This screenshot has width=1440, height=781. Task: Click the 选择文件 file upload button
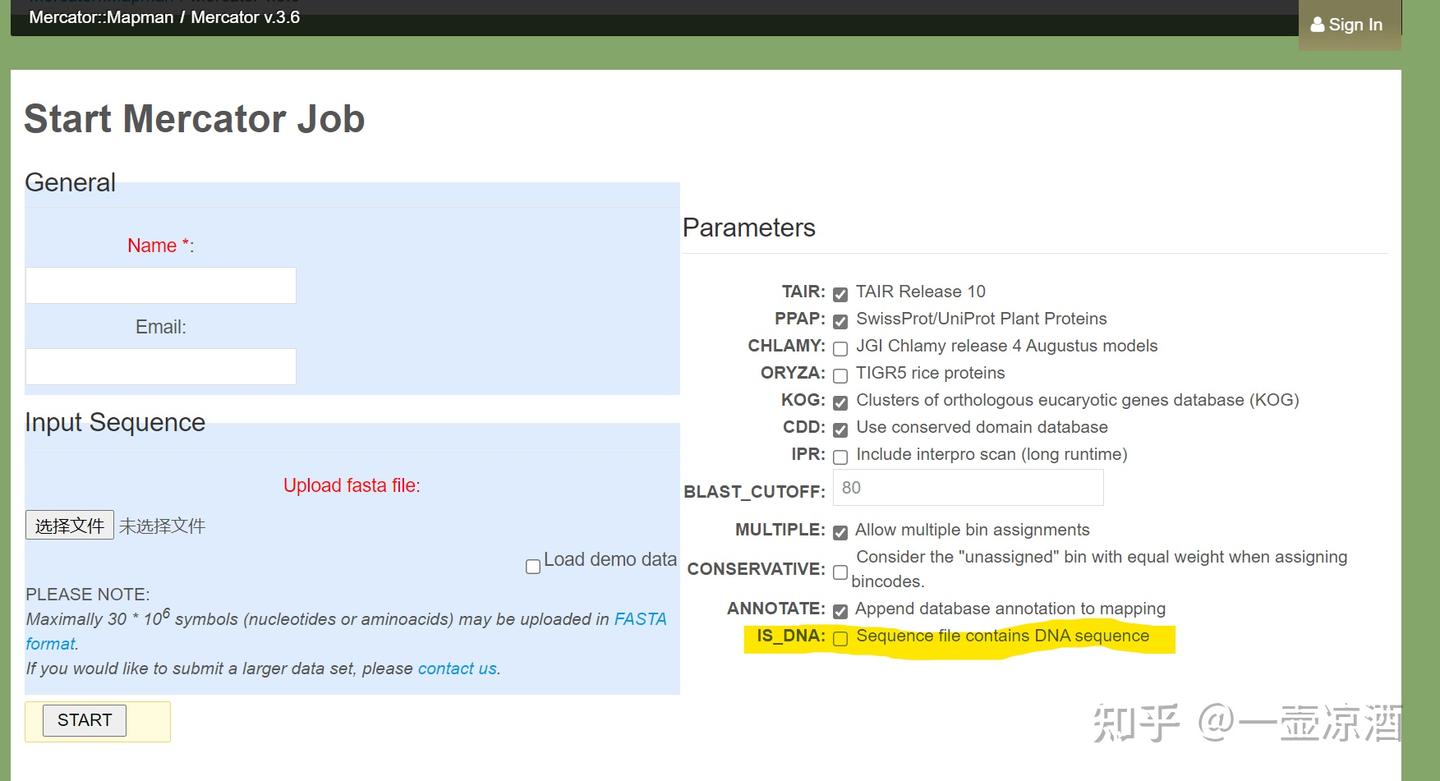click(69, 524)
